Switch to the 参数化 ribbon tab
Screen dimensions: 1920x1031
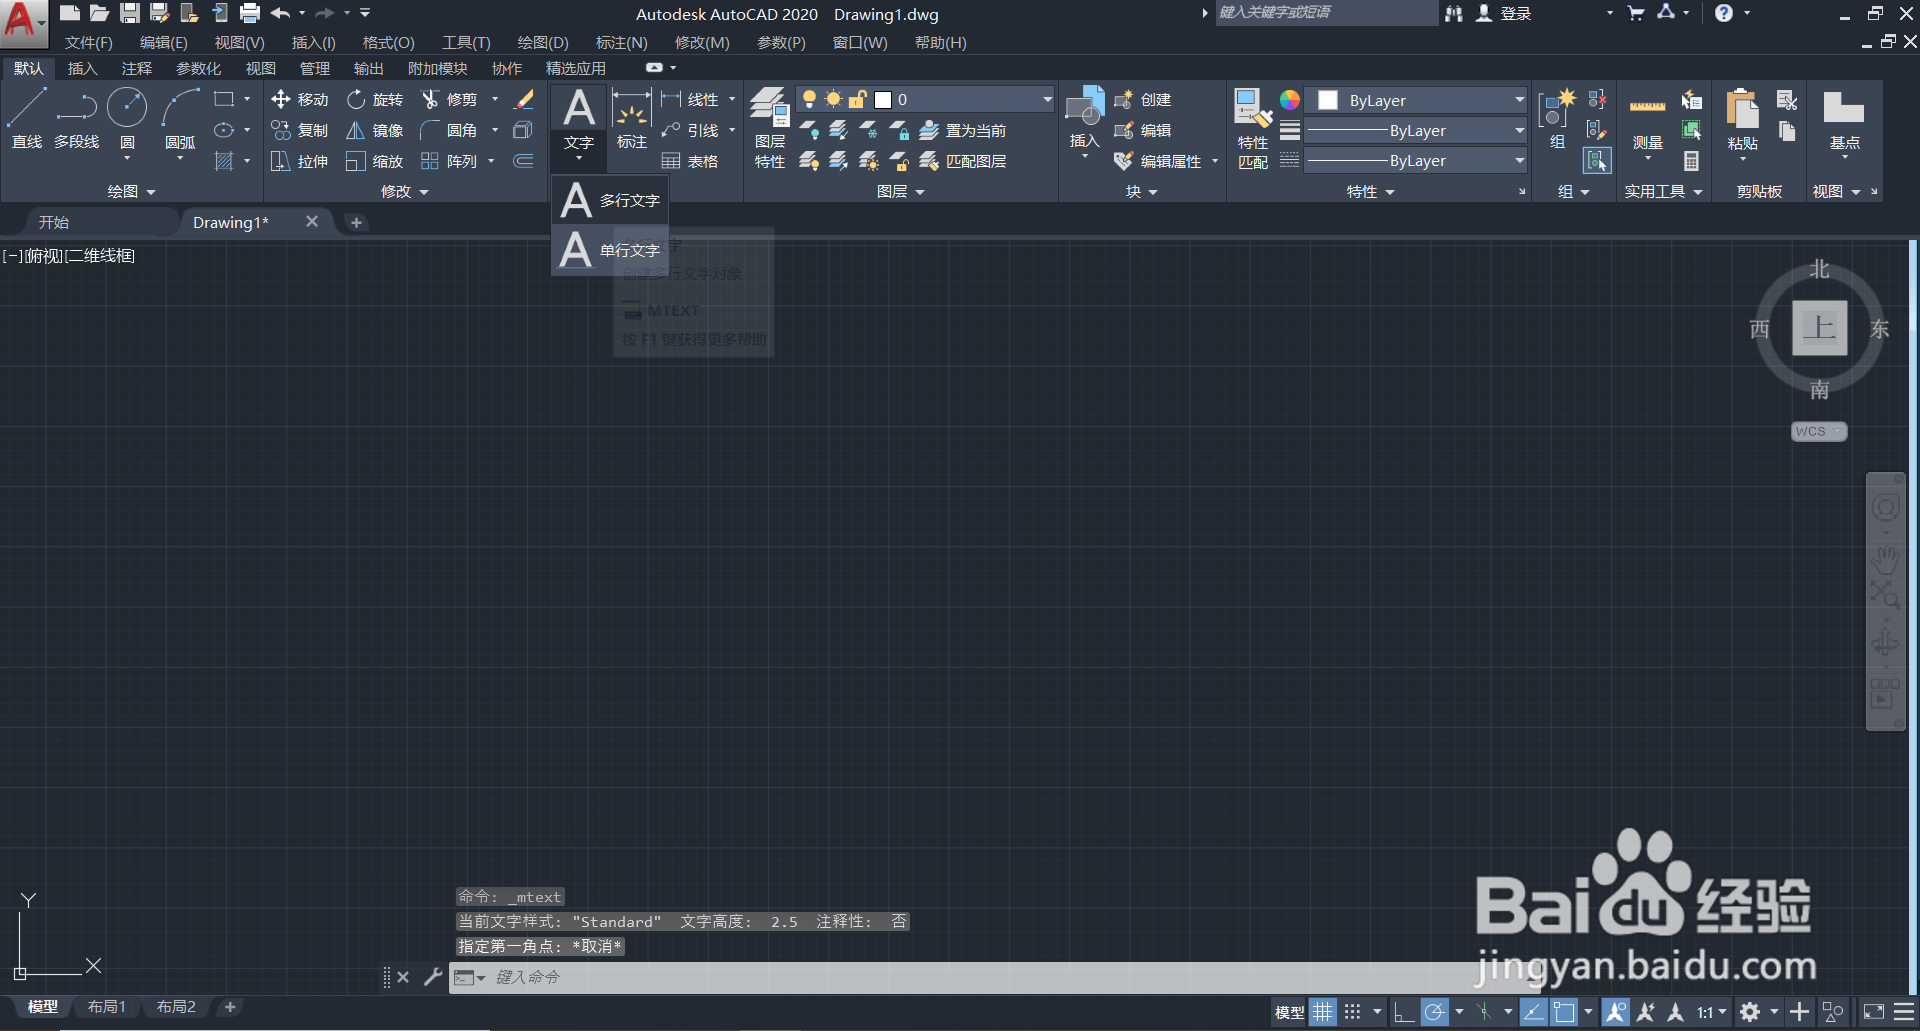(198, 68)
